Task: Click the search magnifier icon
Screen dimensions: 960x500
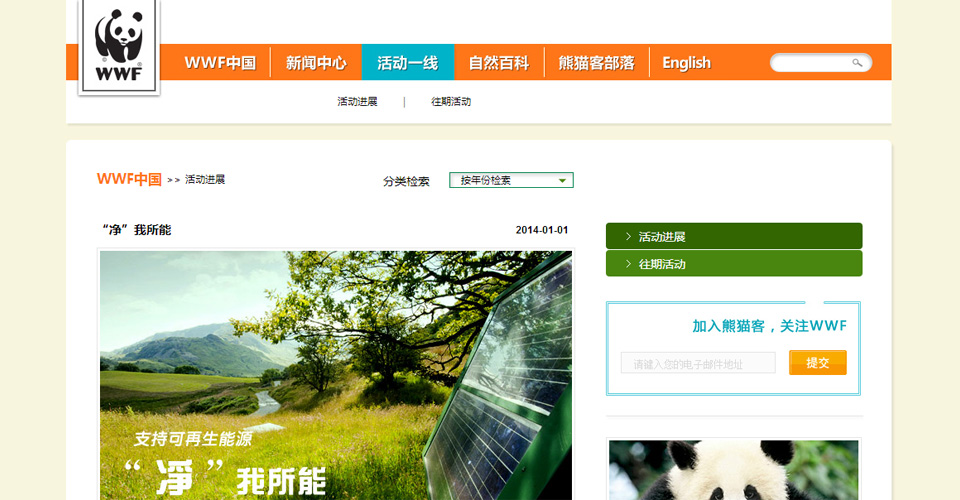Action: coord(857,62)
